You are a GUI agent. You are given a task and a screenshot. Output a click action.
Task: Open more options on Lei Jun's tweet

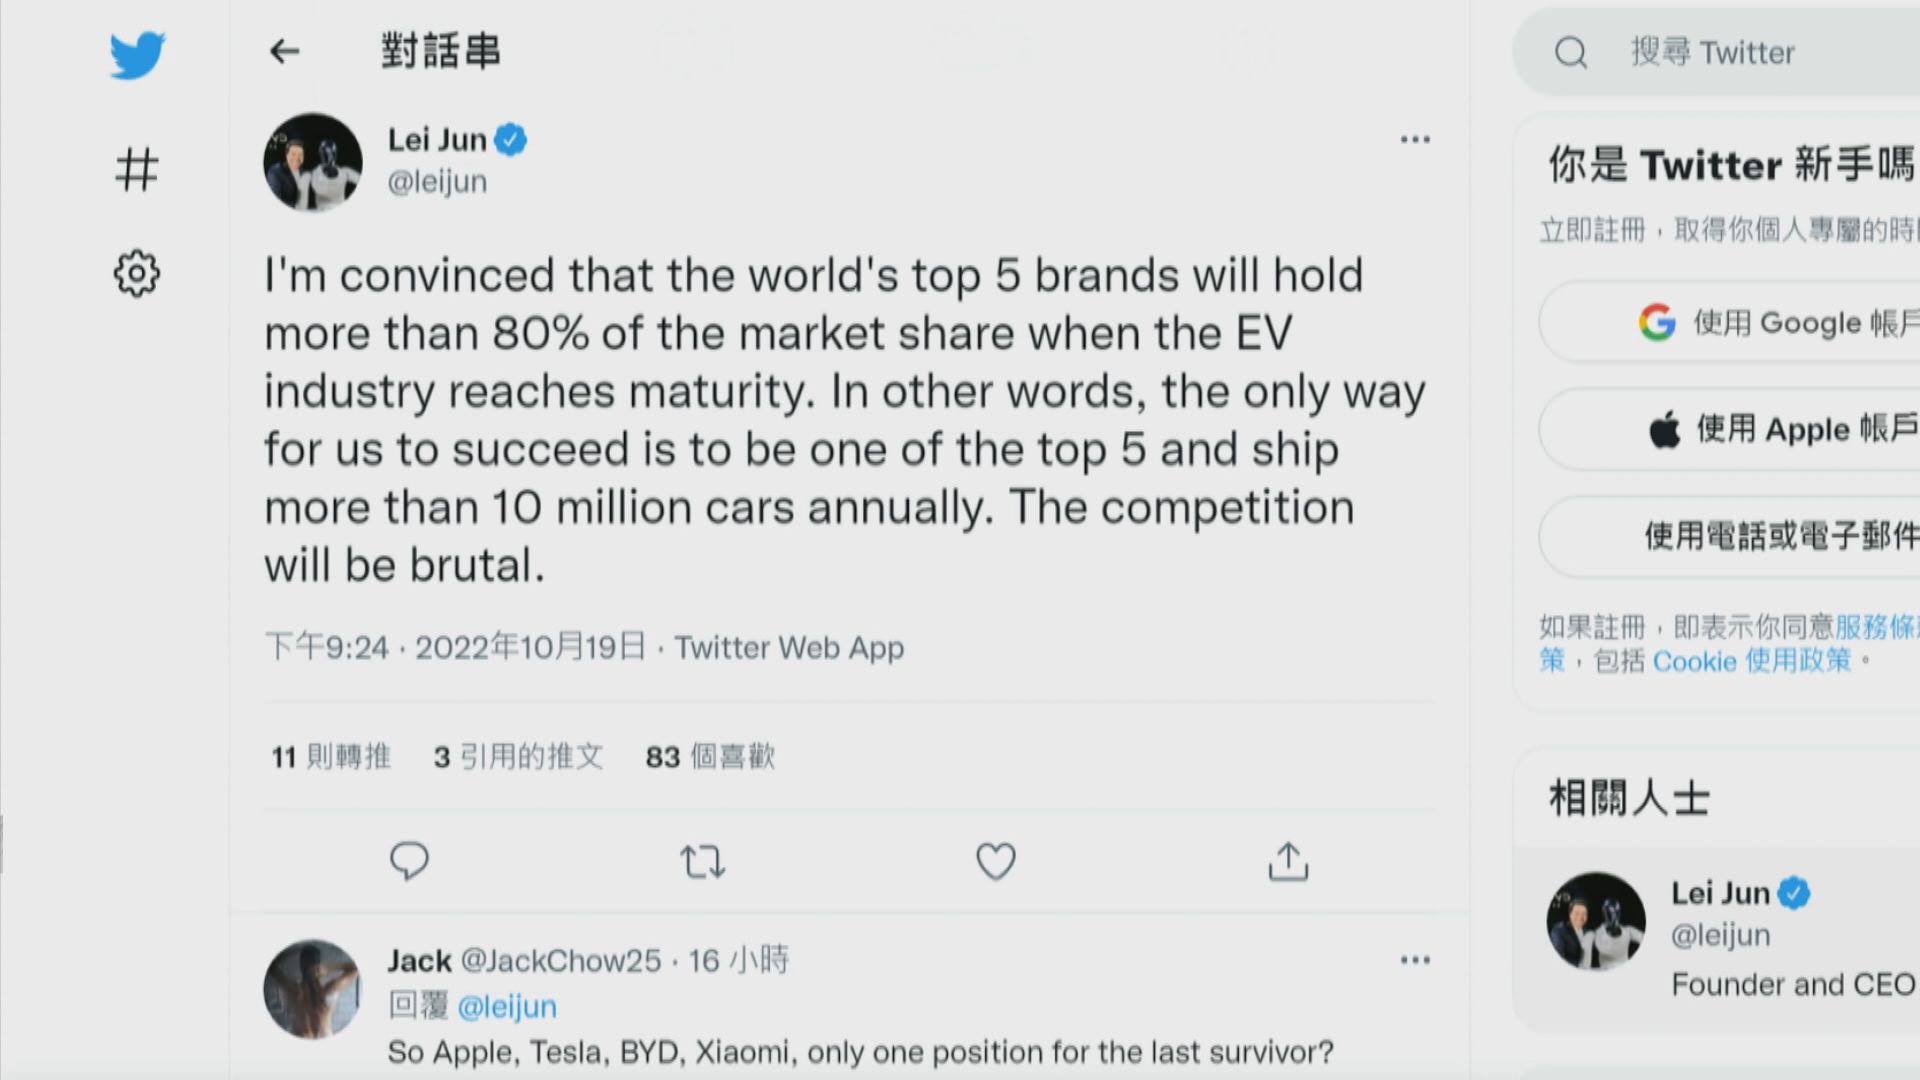click(x=1415, y=139)
